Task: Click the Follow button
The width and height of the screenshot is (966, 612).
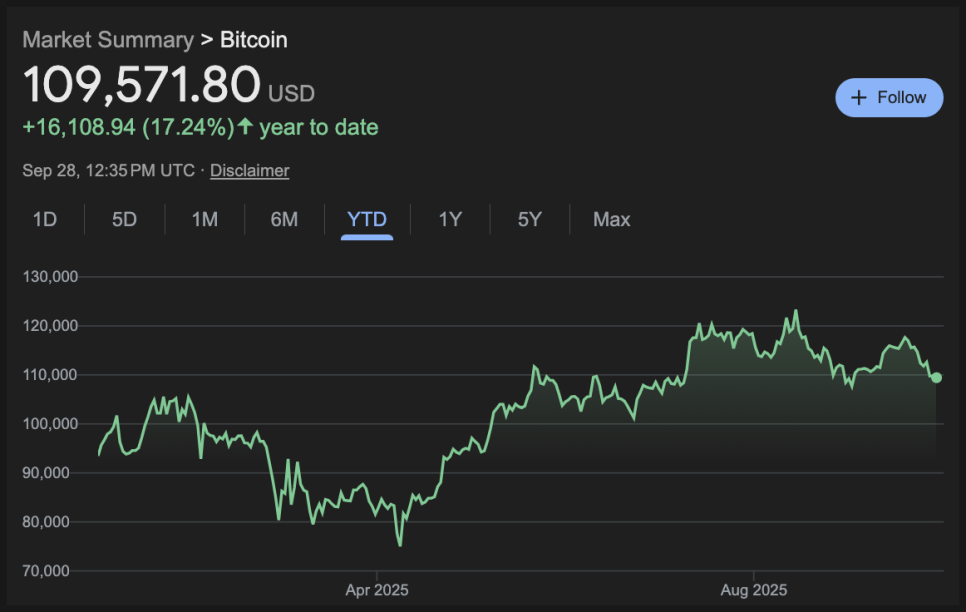Action: click(888, 97)
